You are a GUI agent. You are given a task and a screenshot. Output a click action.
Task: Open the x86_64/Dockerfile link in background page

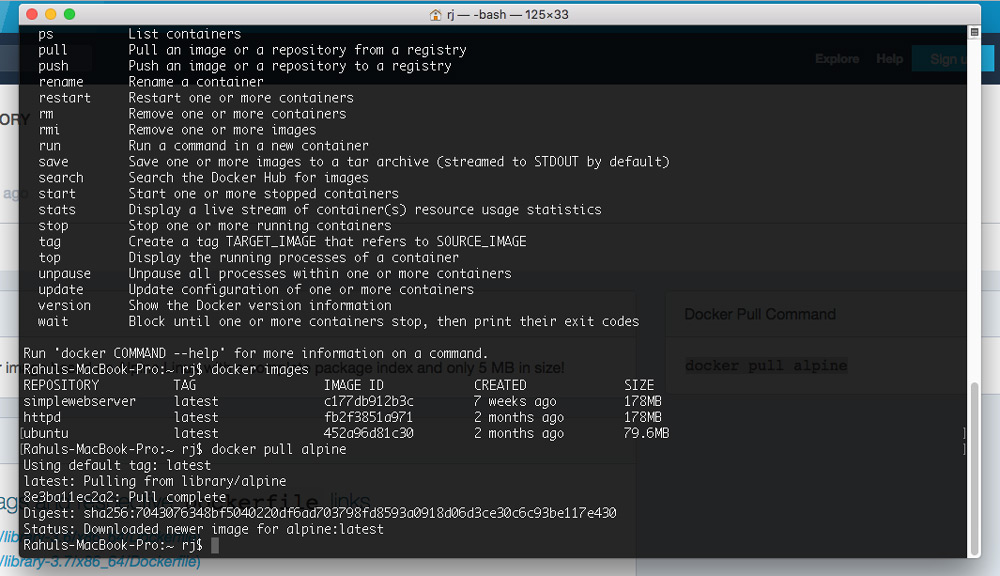[100, 563]
